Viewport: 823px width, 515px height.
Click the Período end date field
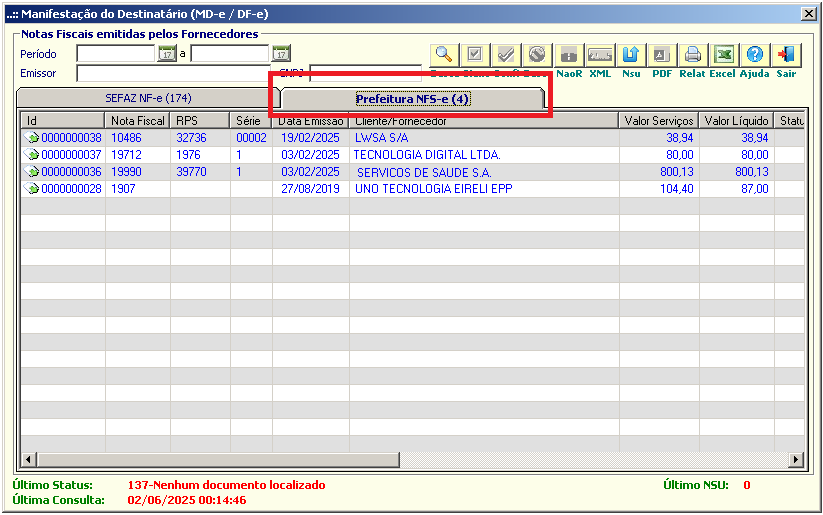click(230, 54)
